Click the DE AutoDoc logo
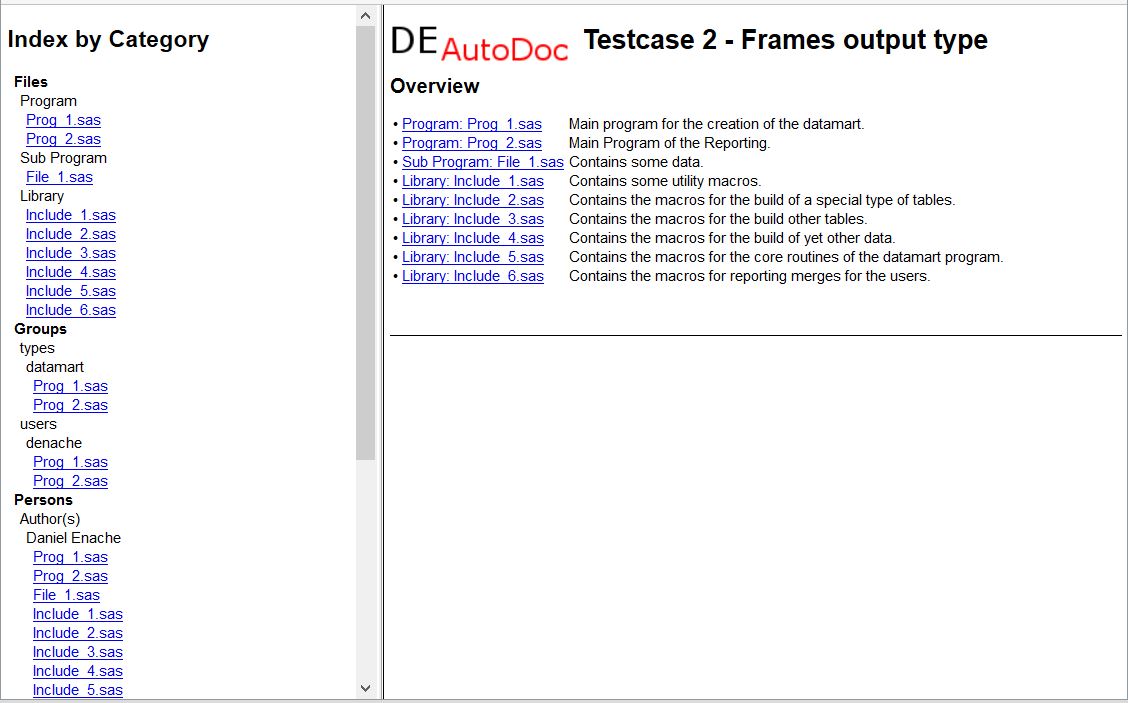Viewport: 1128px width, 703px height. coord(479,41)
